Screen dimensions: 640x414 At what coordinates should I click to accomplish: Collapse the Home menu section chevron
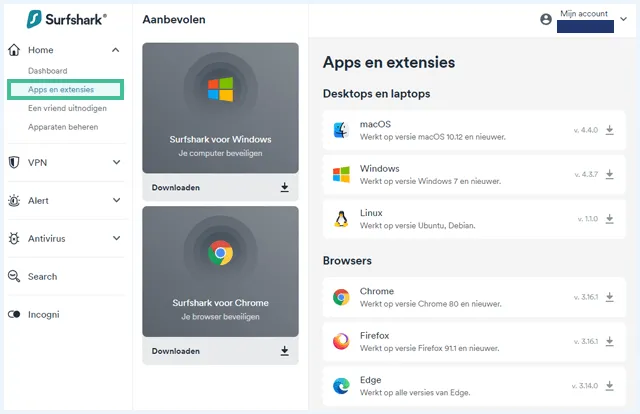click(116, 50)
